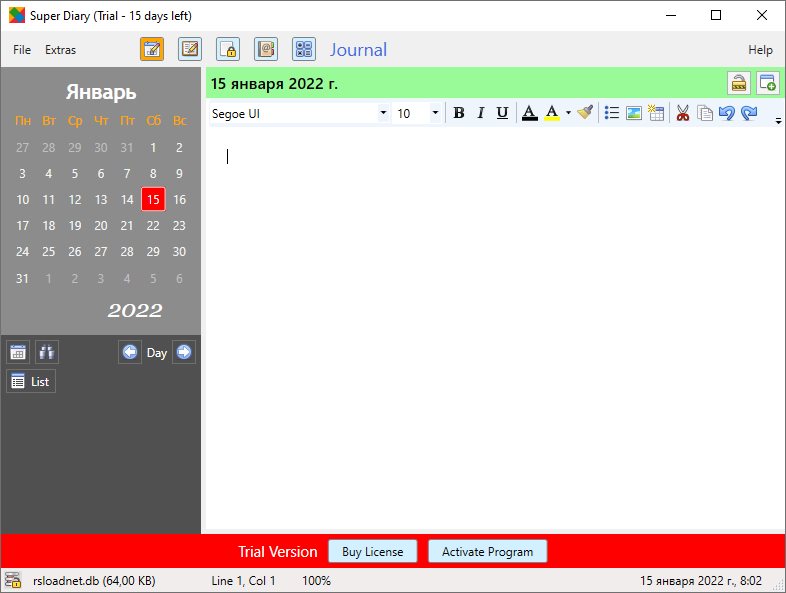Select January 22 in the calendar
Screen dimensions: 786x593
coord(153,226)
